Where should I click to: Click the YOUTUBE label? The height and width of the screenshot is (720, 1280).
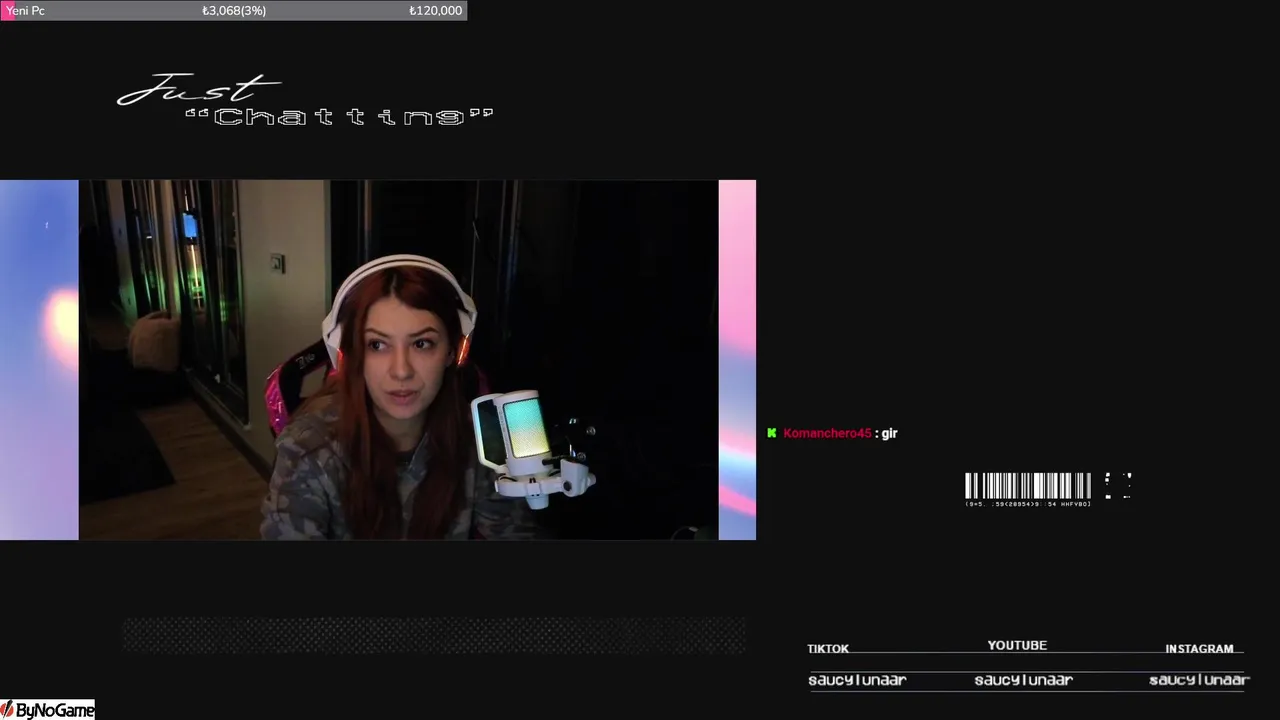pos(1017,646)
